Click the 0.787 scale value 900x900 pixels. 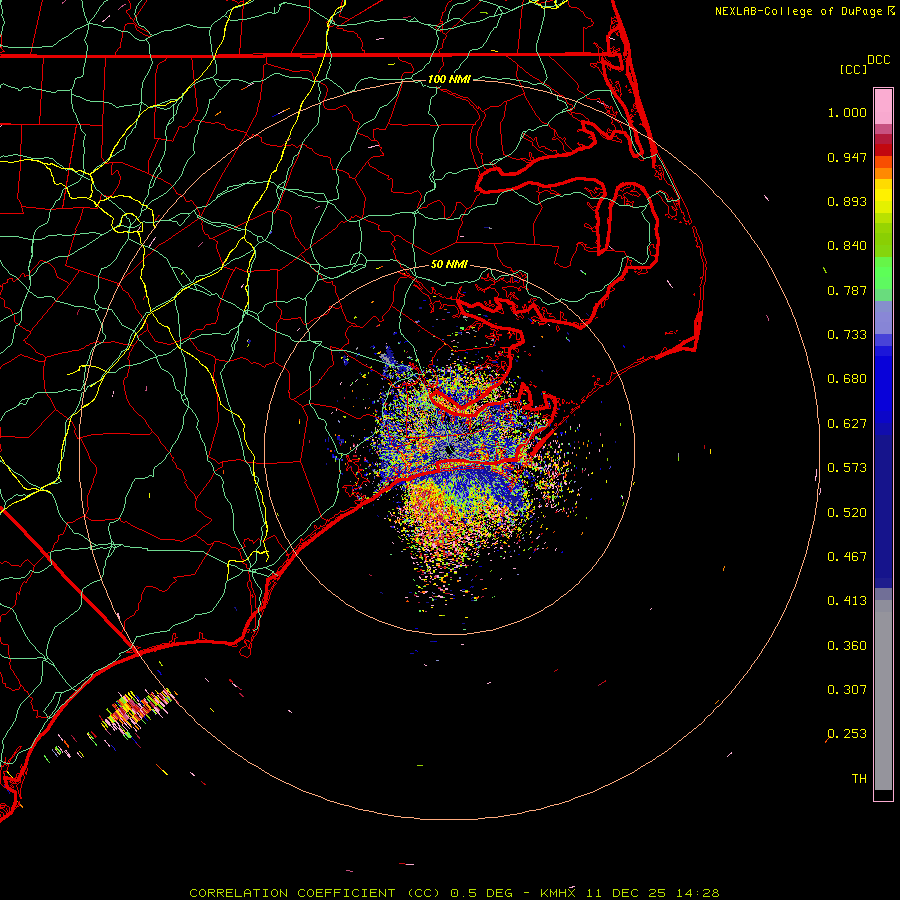847,290
